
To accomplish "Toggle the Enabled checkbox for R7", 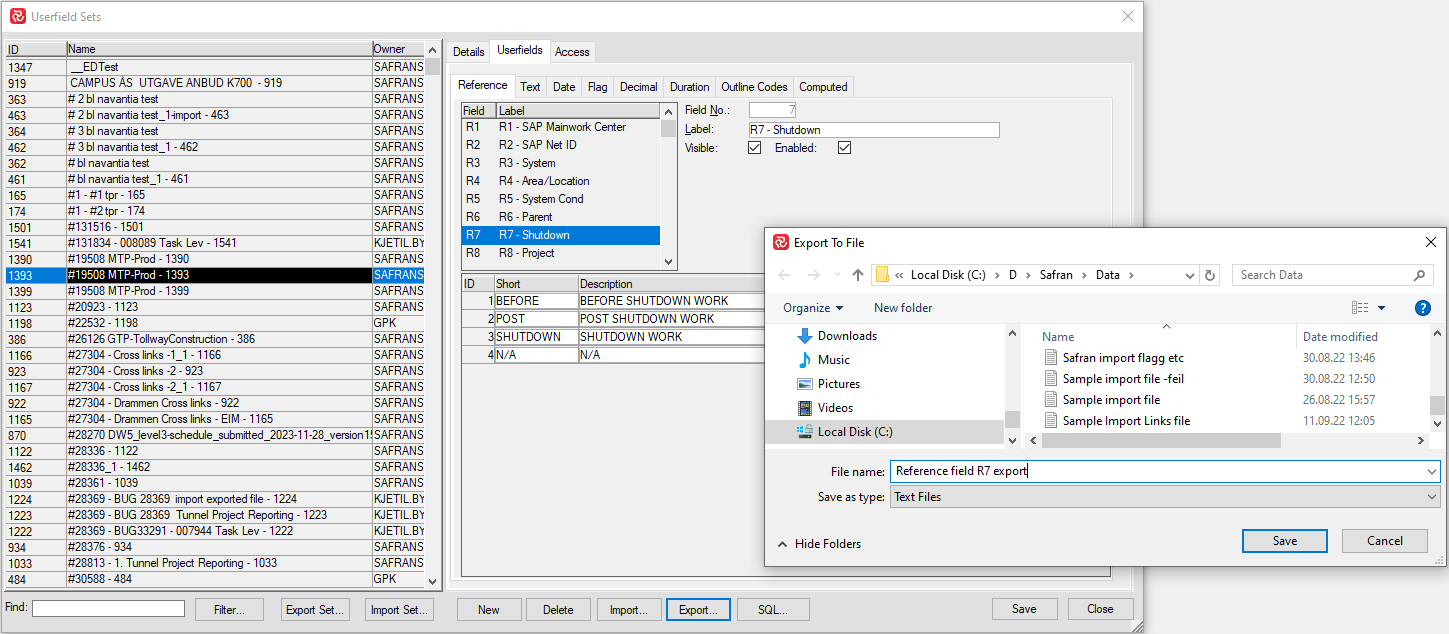I will click(844, 148).
